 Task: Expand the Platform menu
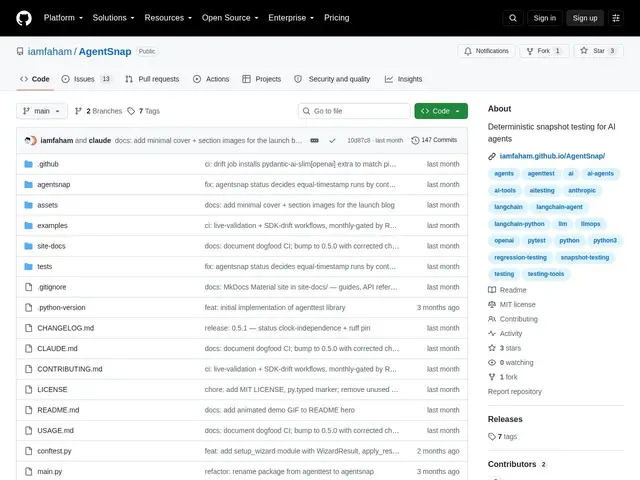click(x=63, y=18)
